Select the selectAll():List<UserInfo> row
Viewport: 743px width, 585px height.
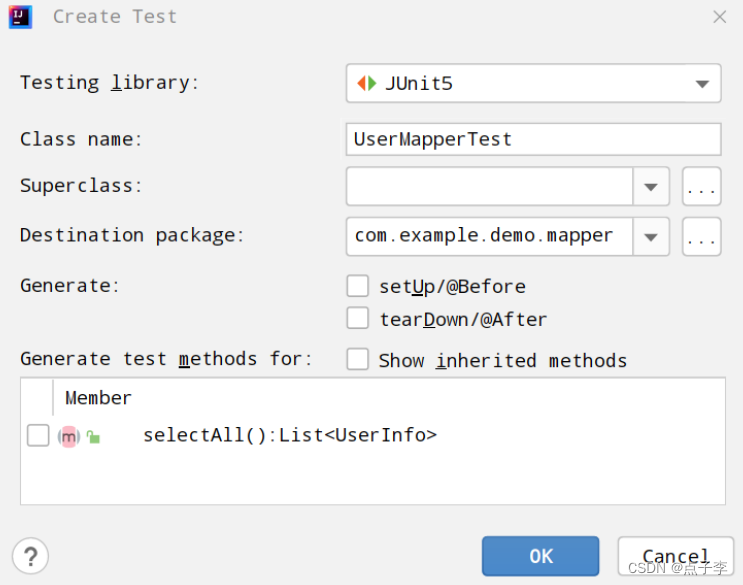pyautogui.click(x=373, y=435)
